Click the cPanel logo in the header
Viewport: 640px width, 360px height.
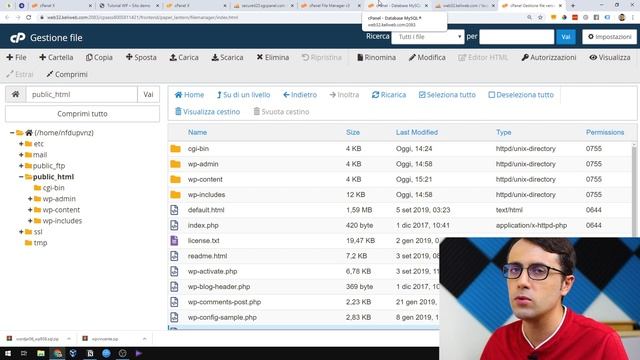point(18,38)
